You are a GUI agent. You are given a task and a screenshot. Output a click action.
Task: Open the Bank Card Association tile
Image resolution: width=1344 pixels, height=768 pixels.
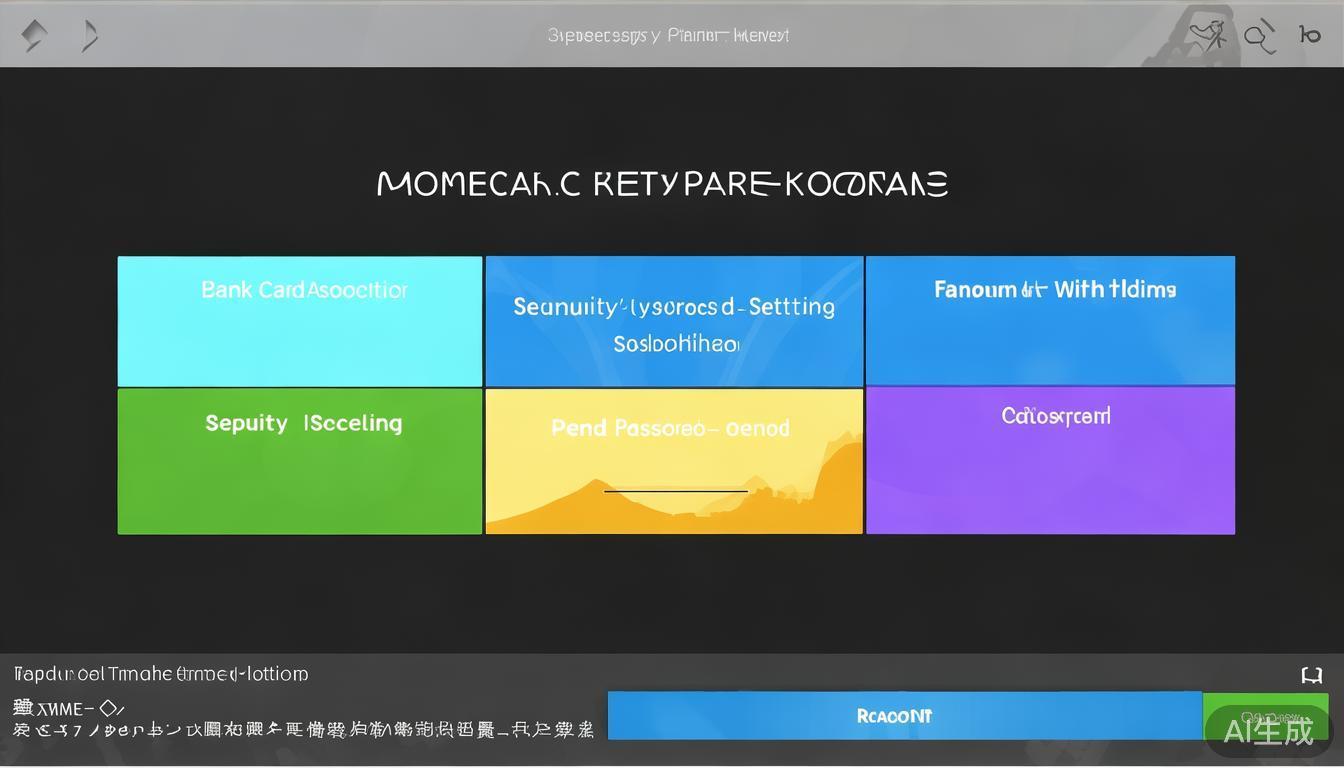(300, 321)
